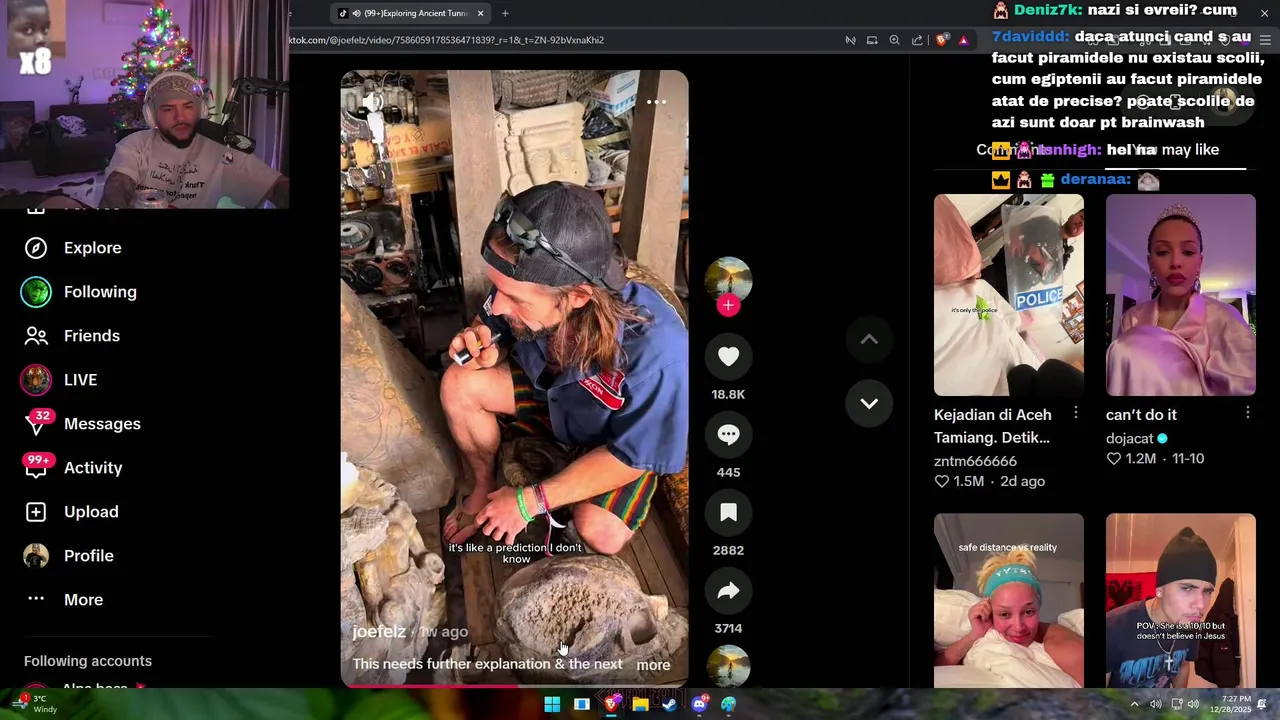The height and width of the screenshot is (720, 1280).
Task: Open File Explorer from taskbar
Action: [640, 704]
